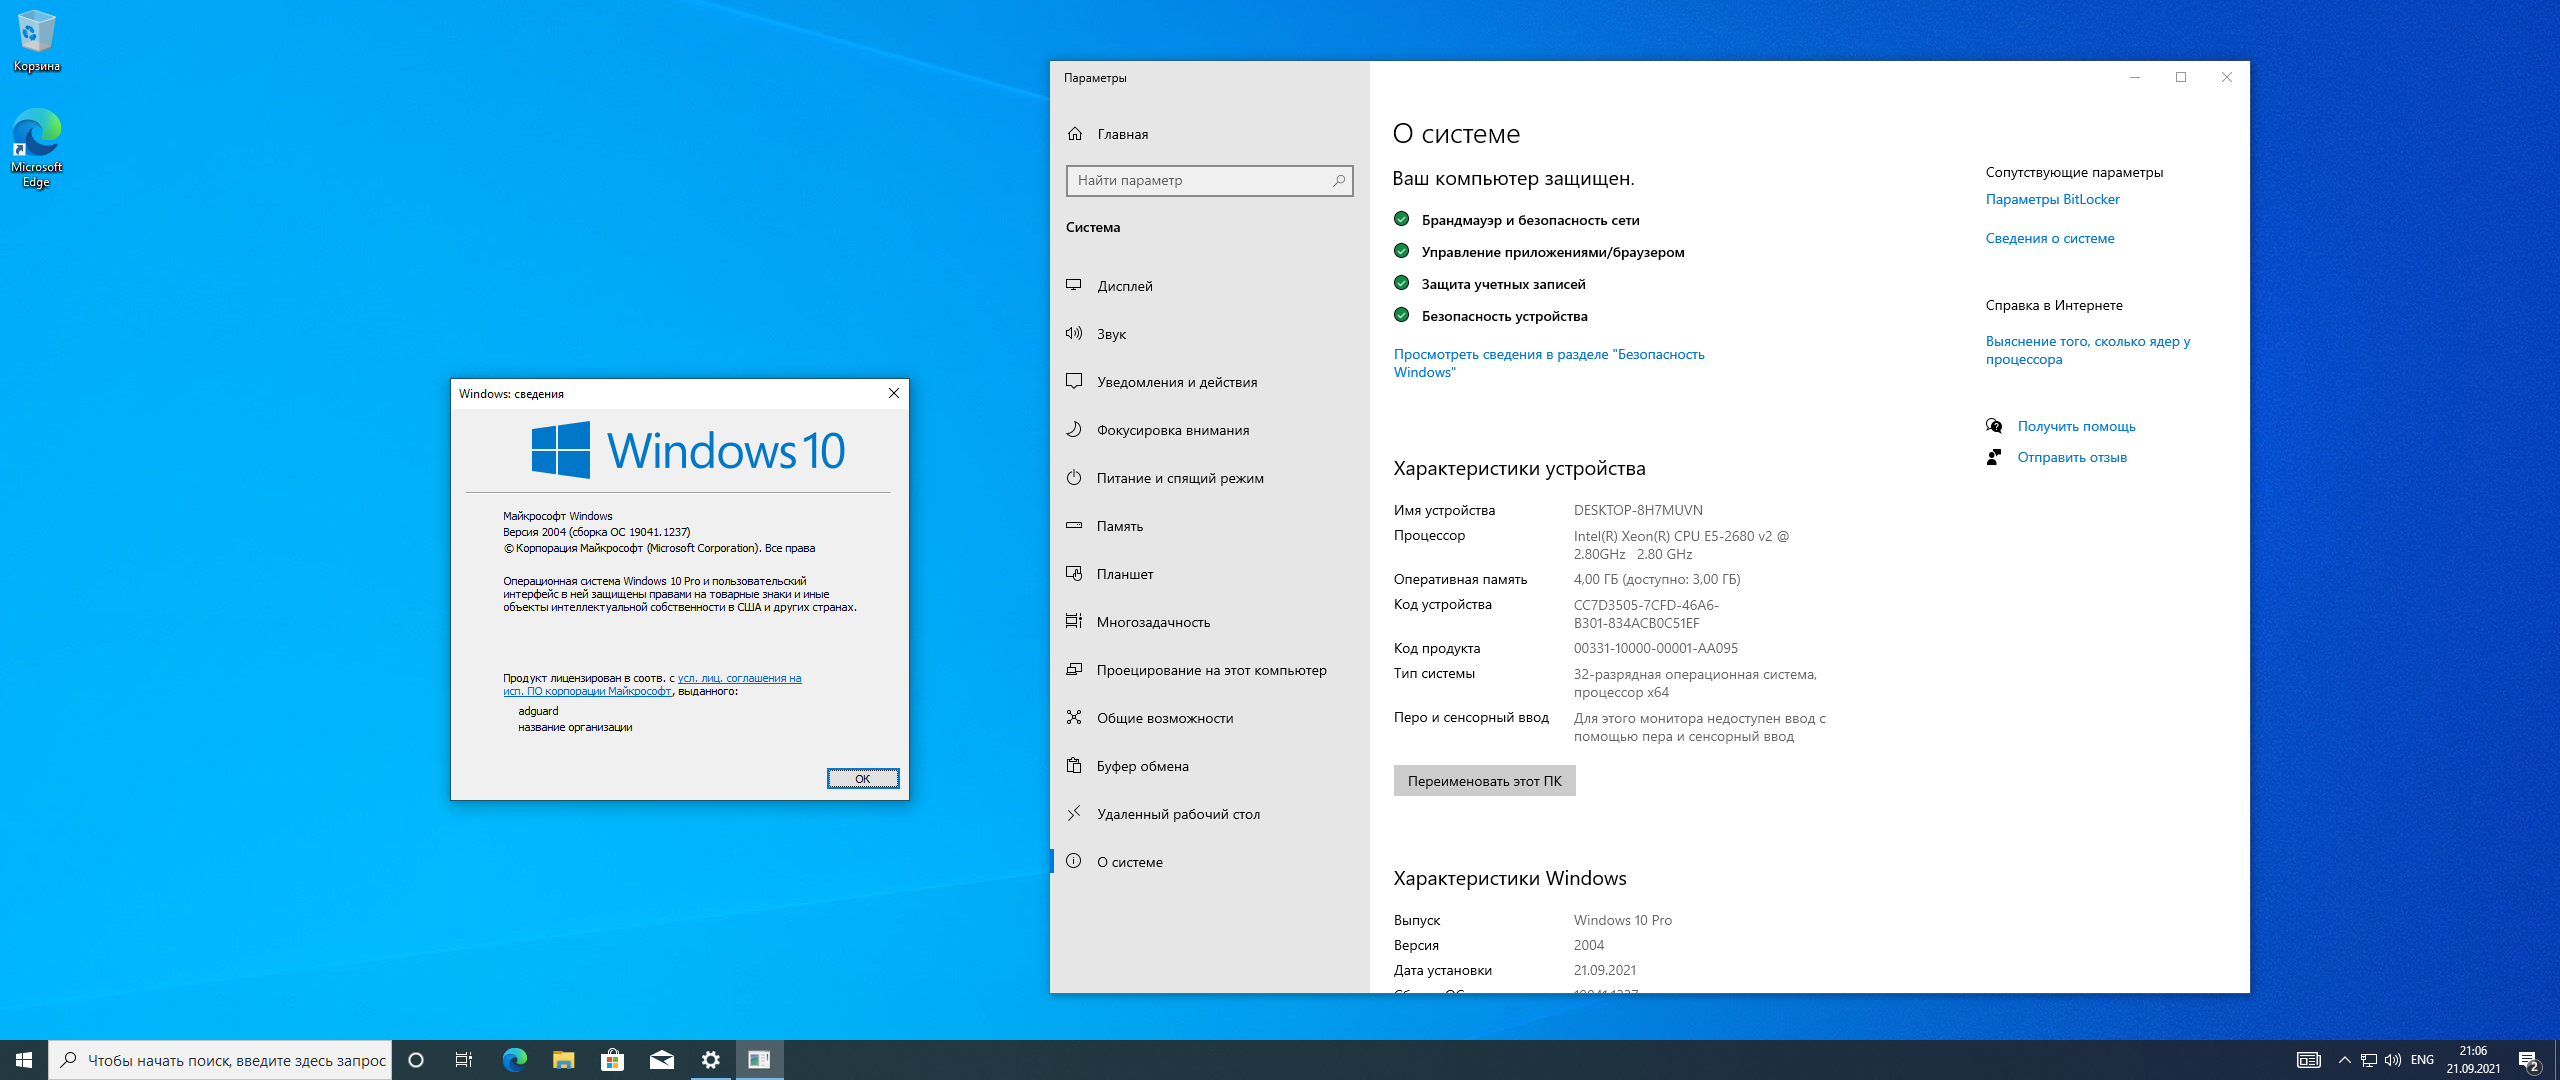Screen dimensions: 2560x1080
Task: Click the О системе info icon
Action: click(1074, 861)
